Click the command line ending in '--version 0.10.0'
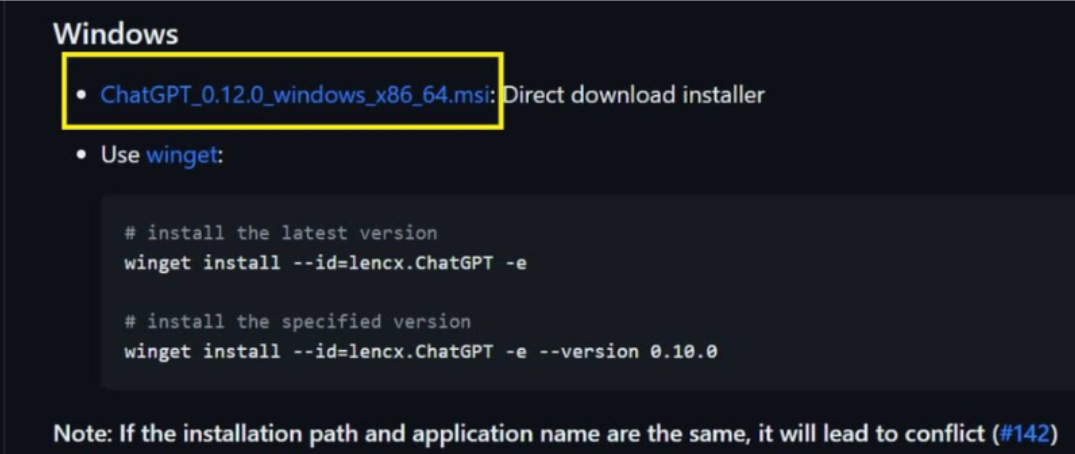1075x454 pixels. tap(420, 352)
